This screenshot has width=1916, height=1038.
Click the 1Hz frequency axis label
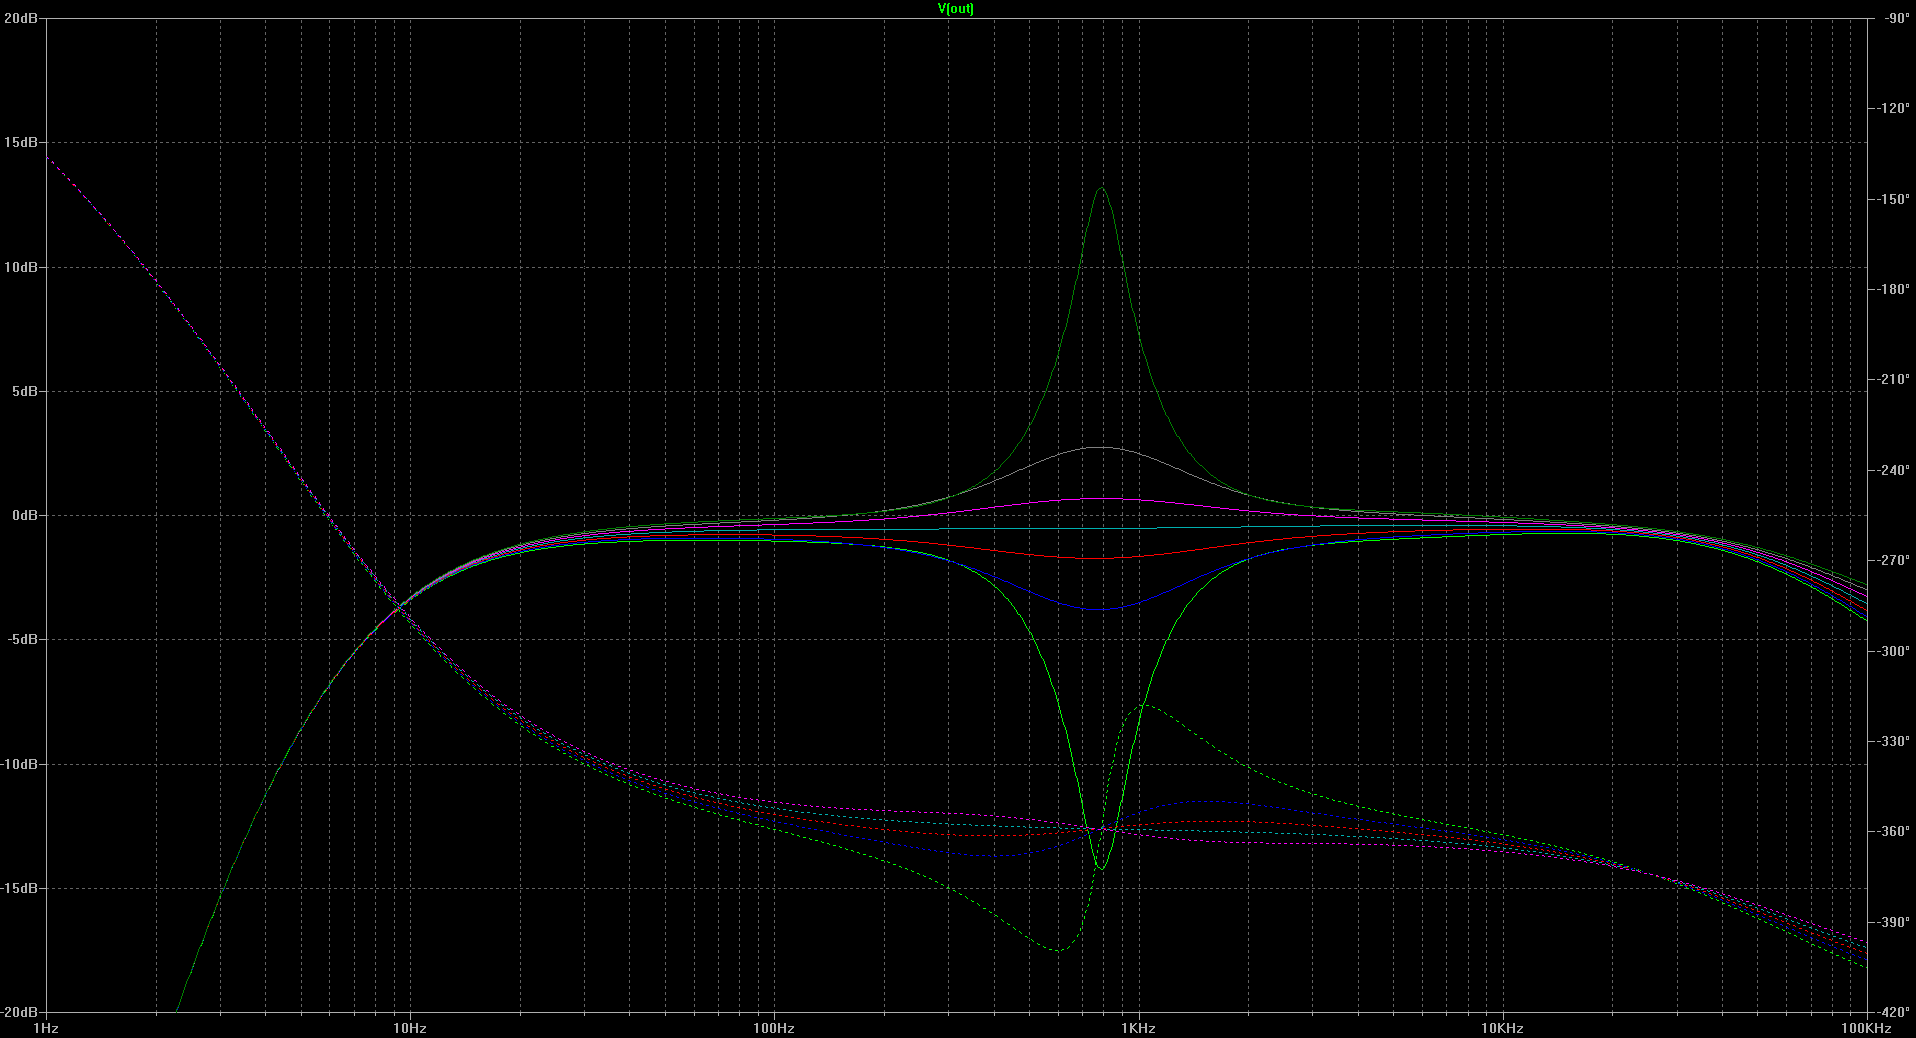tap(46, 1028)
